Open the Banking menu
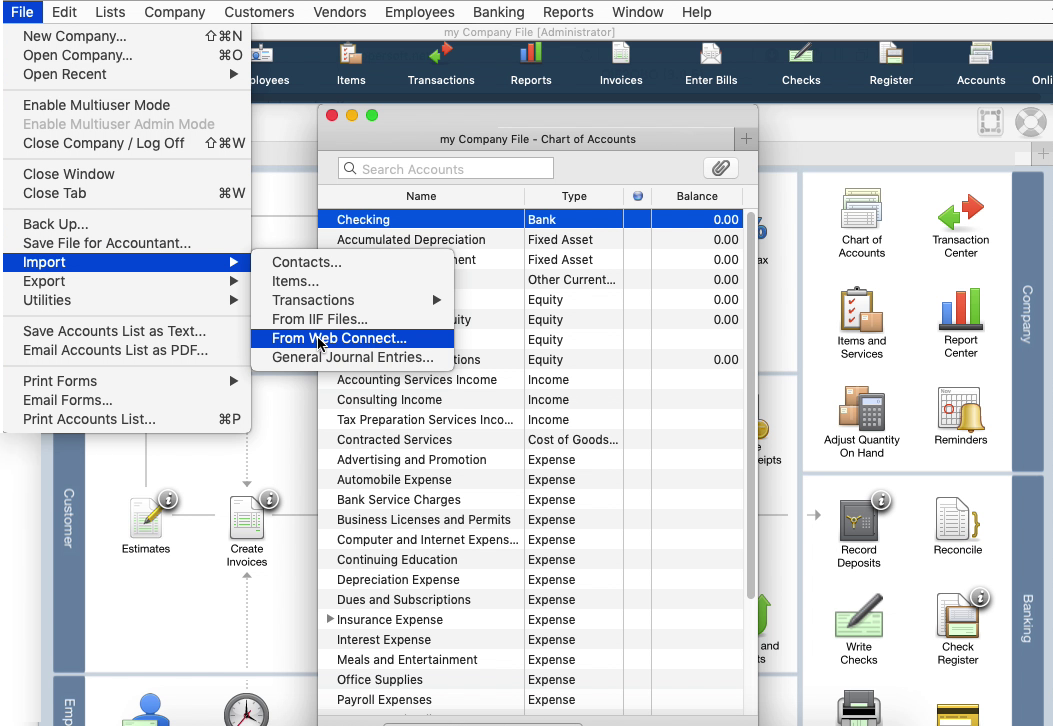Image resolution: width=1053 pixels, height=726 pixels. [498, 12]
